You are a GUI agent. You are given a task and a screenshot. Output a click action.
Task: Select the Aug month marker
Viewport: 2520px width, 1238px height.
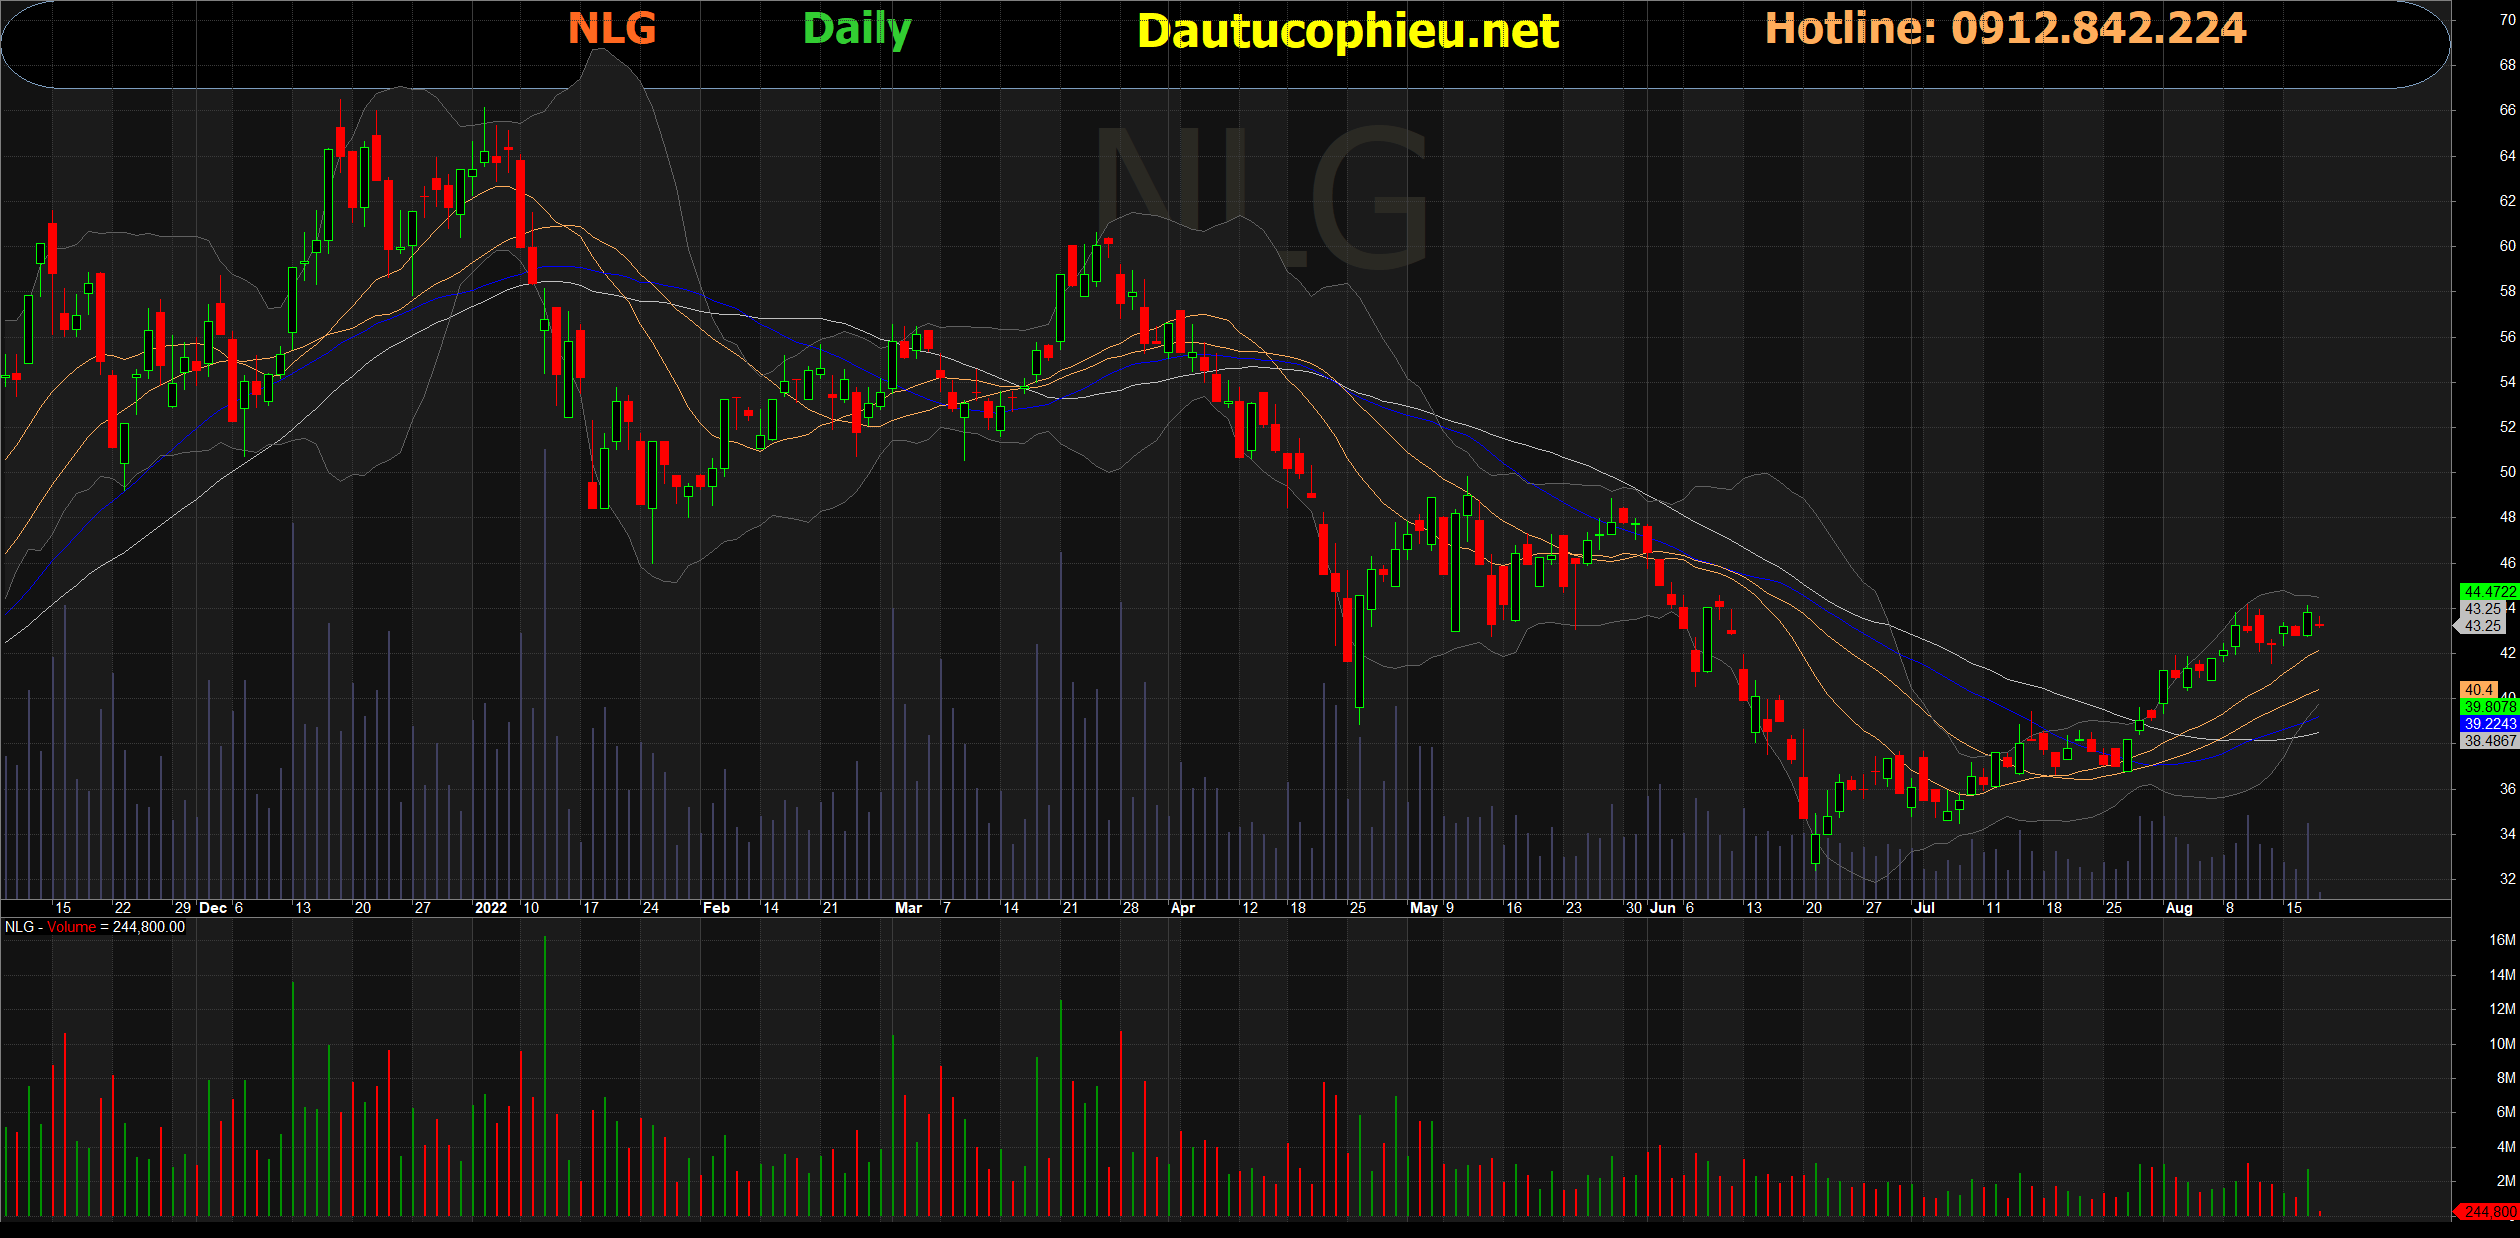coord(2178,908)
